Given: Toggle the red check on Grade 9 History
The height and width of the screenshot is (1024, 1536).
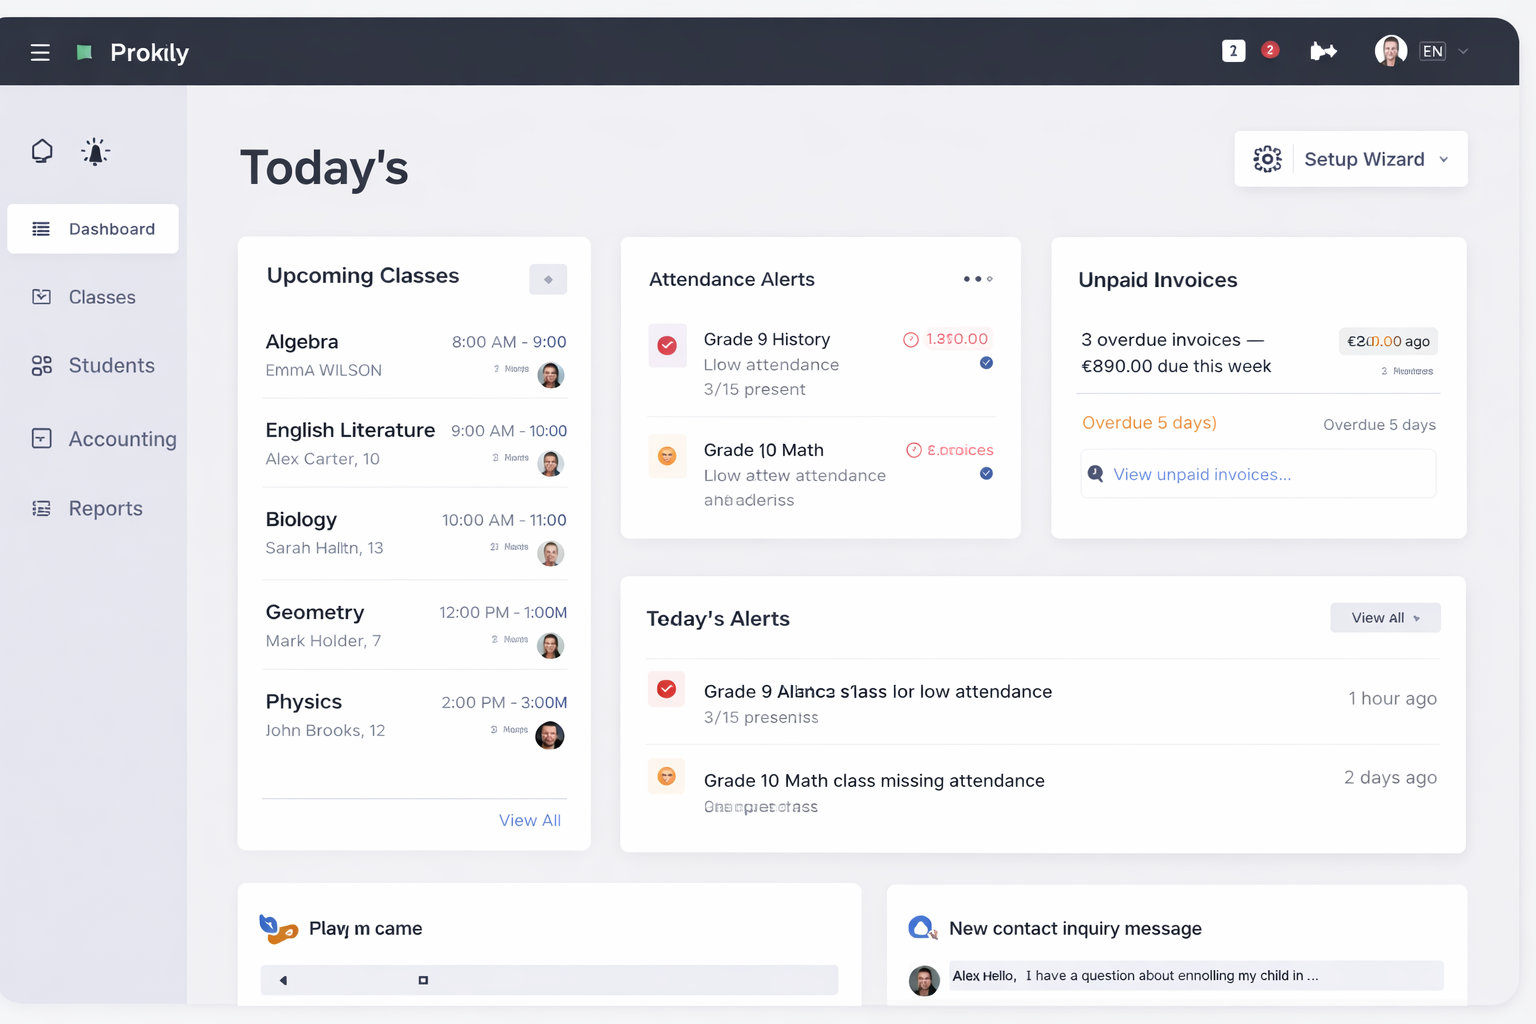Looking at the screenshot, I should coord(667,346).
